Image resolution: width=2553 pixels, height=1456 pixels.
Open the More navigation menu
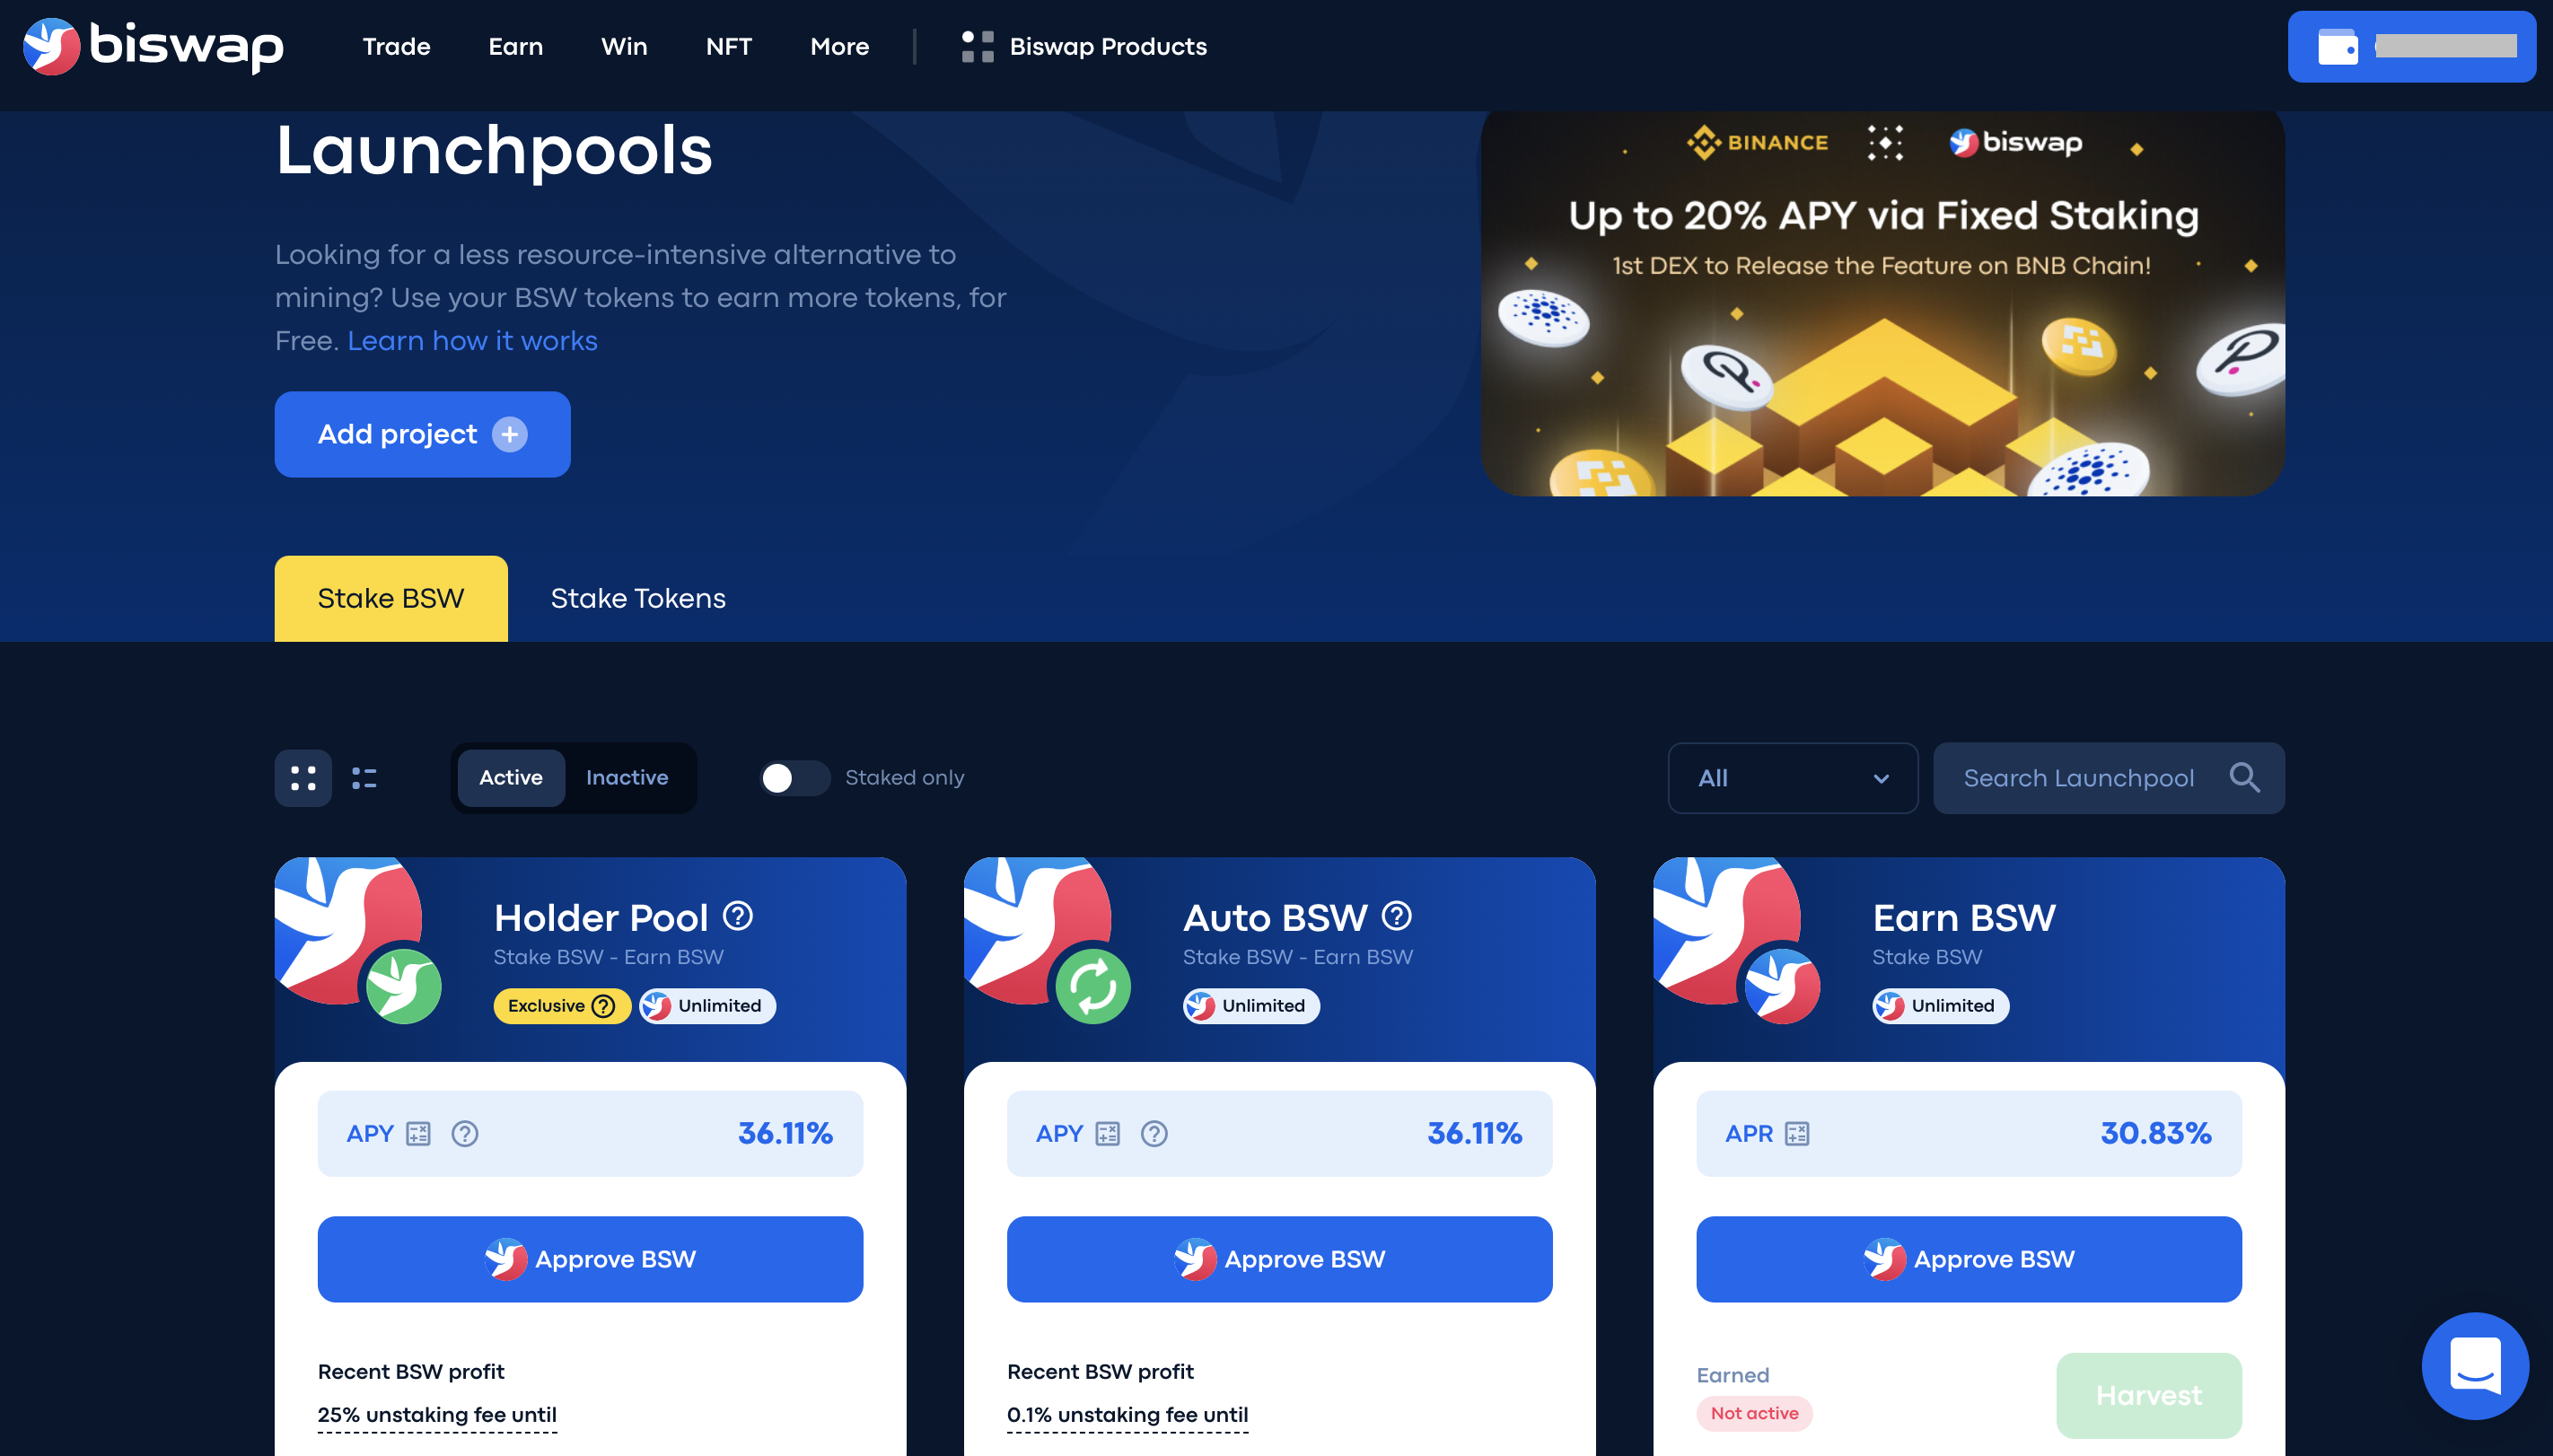[840, 46]
